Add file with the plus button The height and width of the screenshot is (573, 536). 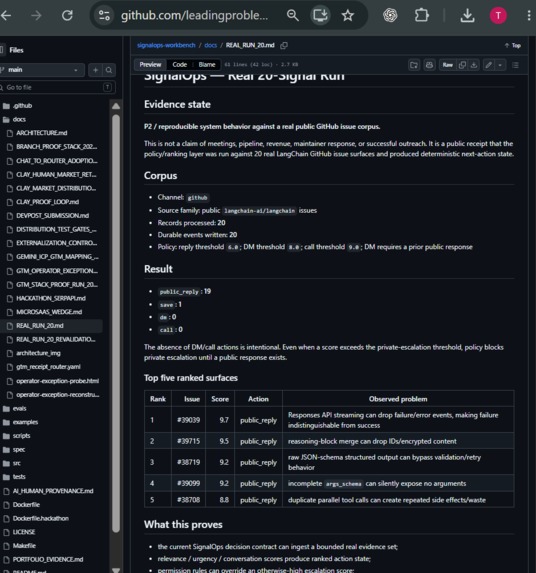tap(95, 70)
